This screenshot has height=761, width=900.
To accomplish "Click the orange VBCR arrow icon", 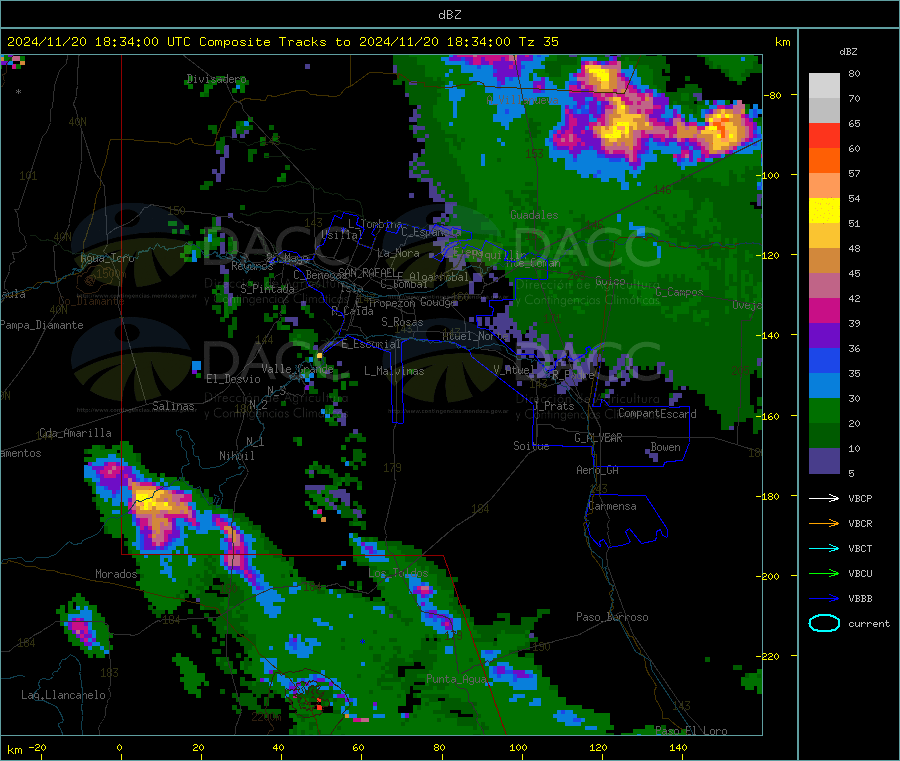I will tap(824, 523).
